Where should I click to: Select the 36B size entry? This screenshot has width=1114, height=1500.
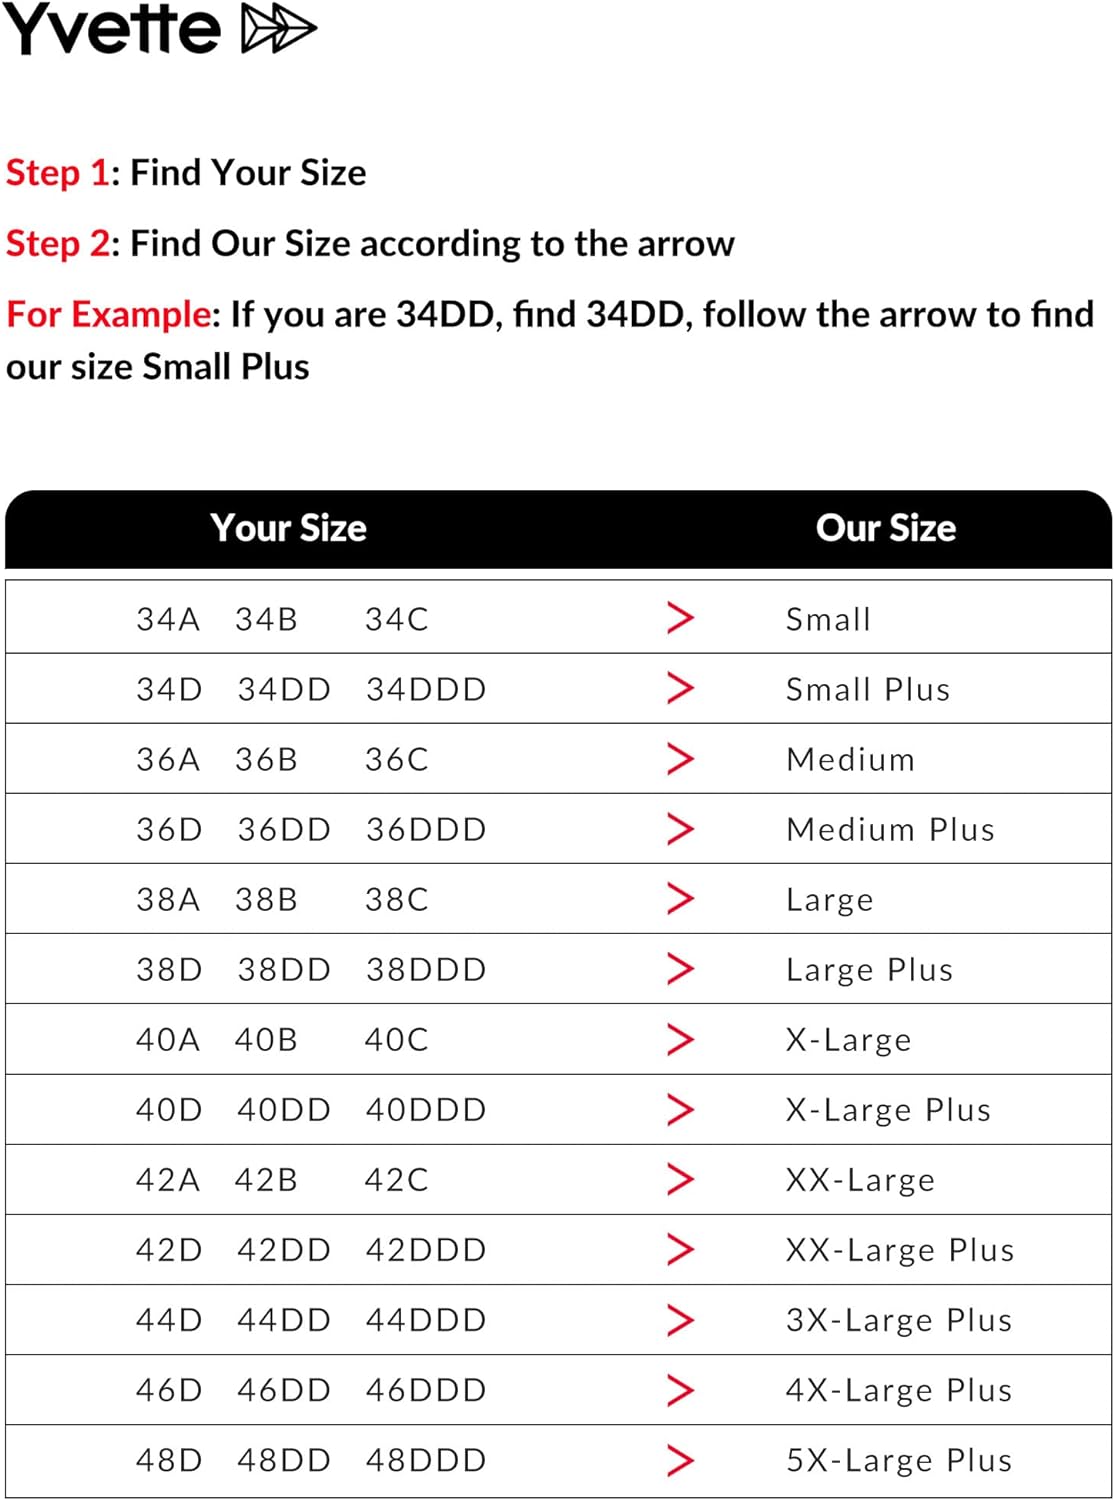[267, 759]
